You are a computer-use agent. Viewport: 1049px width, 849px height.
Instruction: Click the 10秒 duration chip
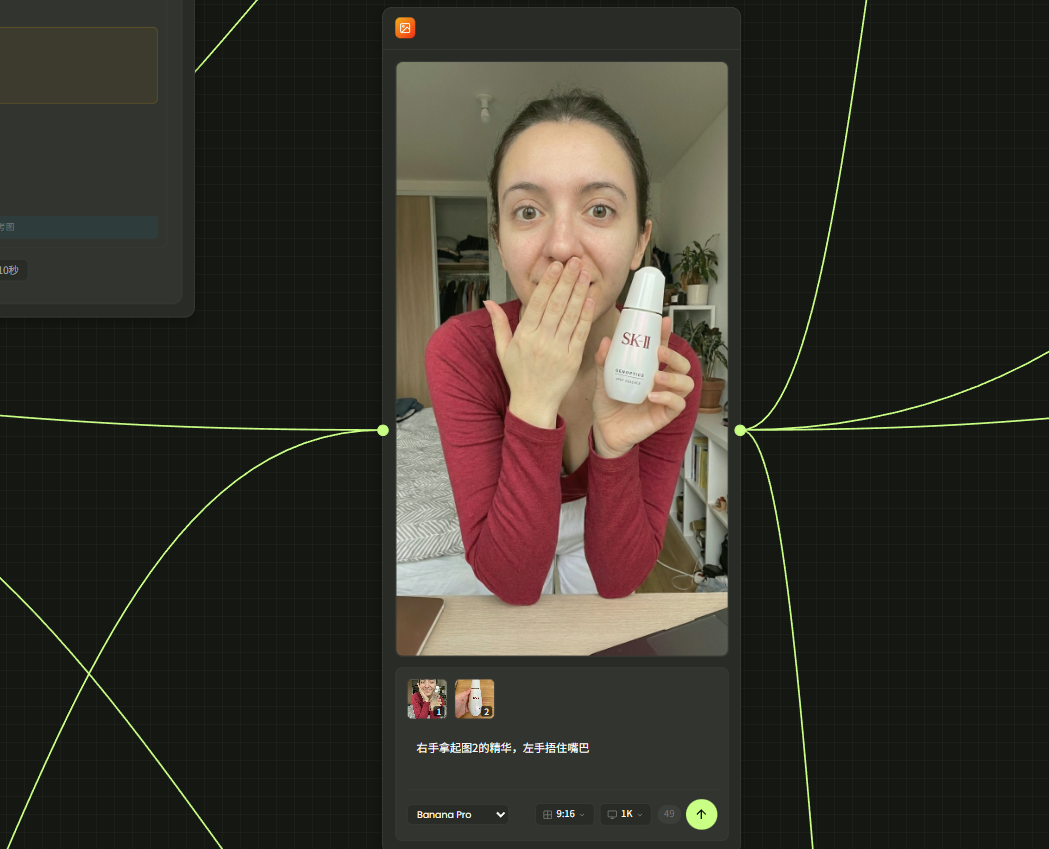click(x=10, y=270)
